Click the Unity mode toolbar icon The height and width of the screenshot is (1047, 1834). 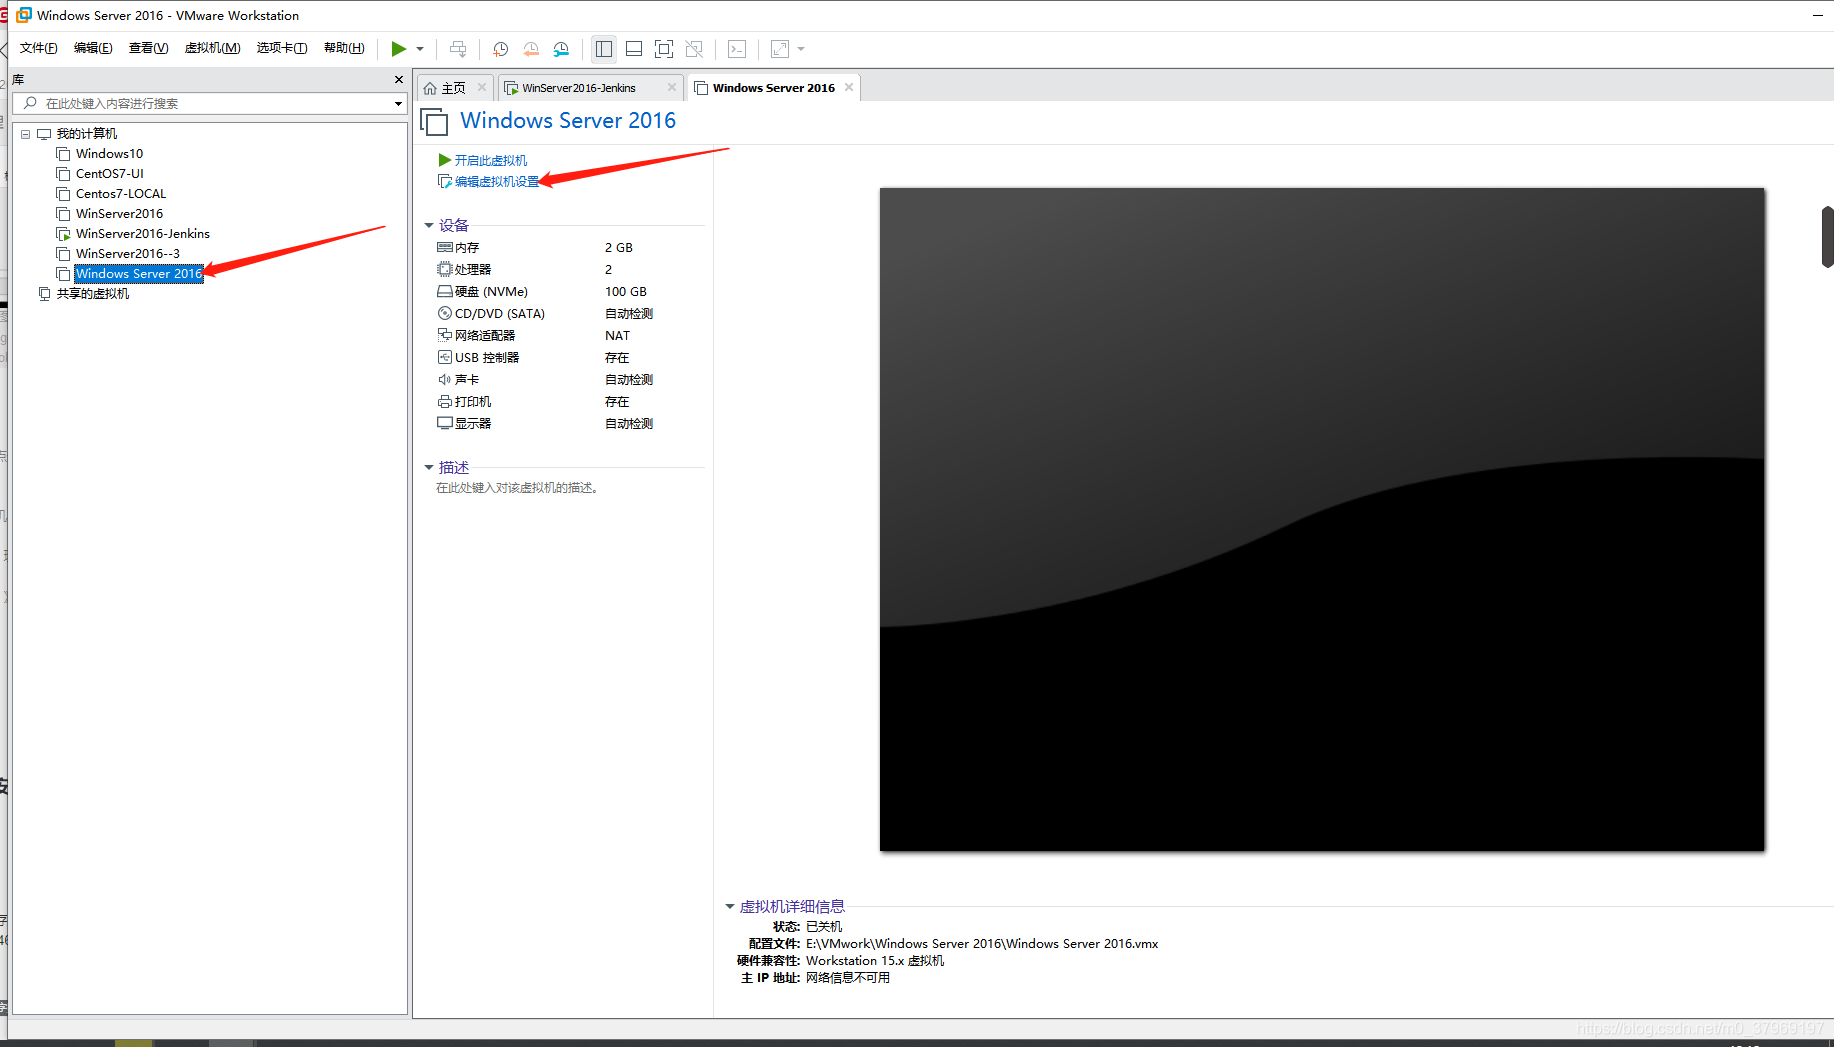tap(694, 49)
